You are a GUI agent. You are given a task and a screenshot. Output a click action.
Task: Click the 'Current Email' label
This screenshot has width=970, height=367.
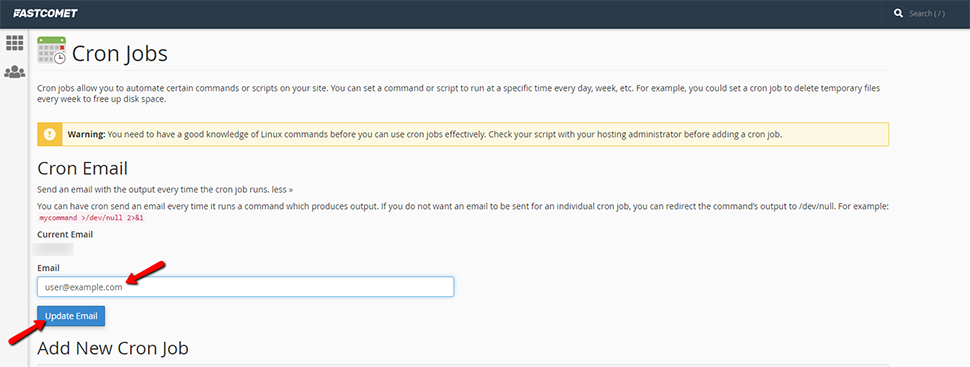coord(65,235)
